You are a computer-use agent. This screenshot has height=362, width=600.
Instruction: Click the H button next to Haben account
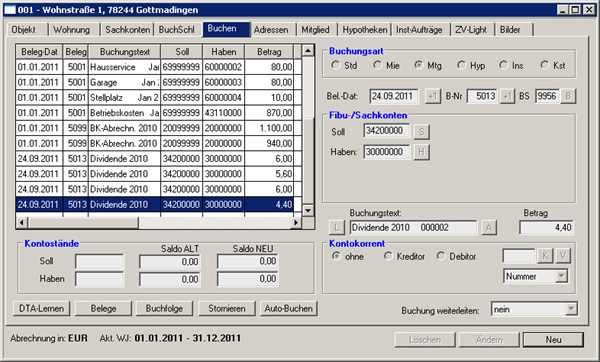pyautogui.click(x=421, y=152)
